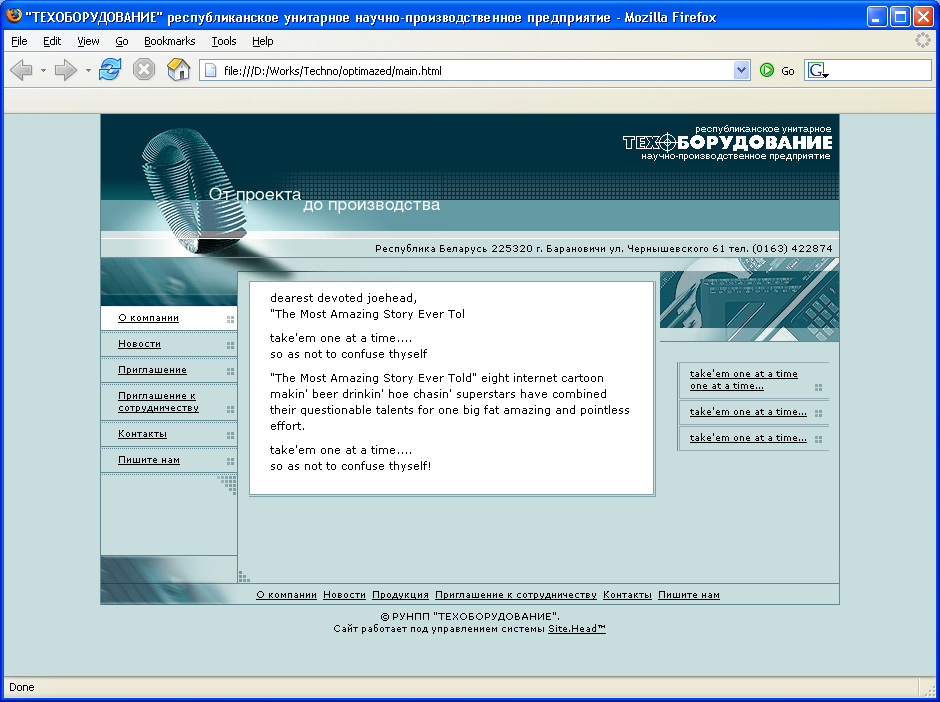Open the Bookmarks menu
Image resolution: width=940 pixels, height=702 pixels.
click(169, 41)
